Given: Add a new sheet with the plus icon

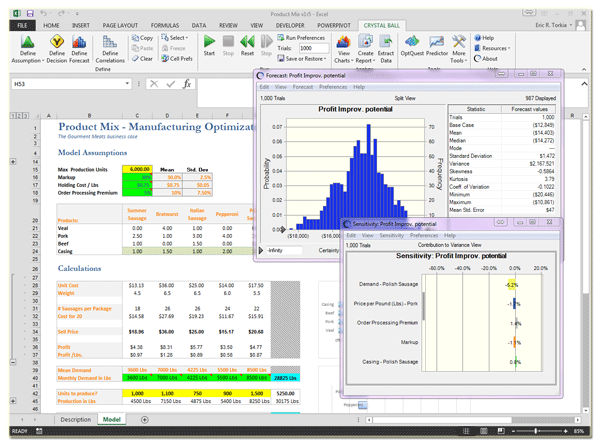Looking at the screenshot, I should pyautogui.click(x=145, y=420).
